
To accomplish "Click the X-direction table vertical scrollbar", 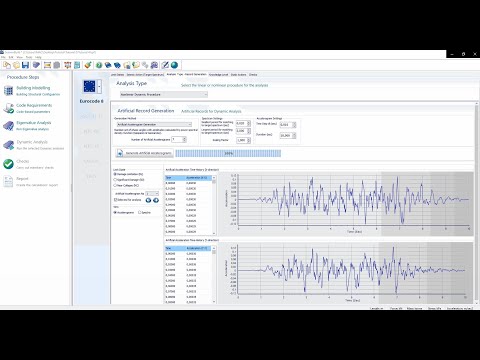I will click(x=214, y=205).
